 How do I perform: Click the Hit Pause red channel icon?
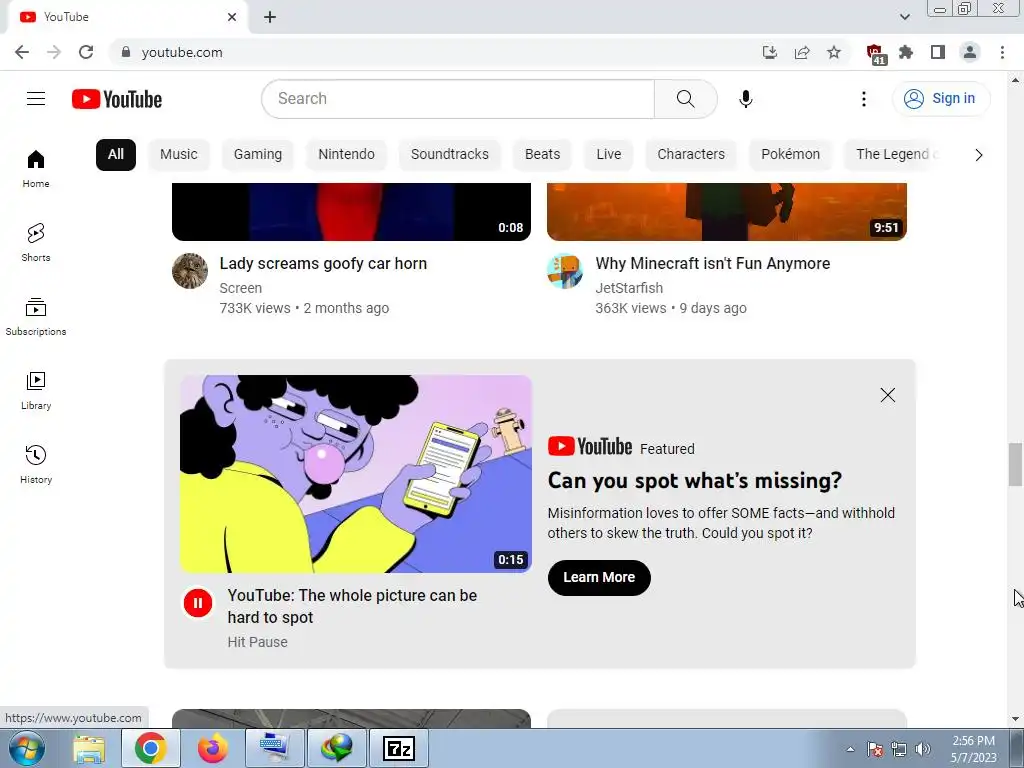pyautogui.click(x=198, y=603)
